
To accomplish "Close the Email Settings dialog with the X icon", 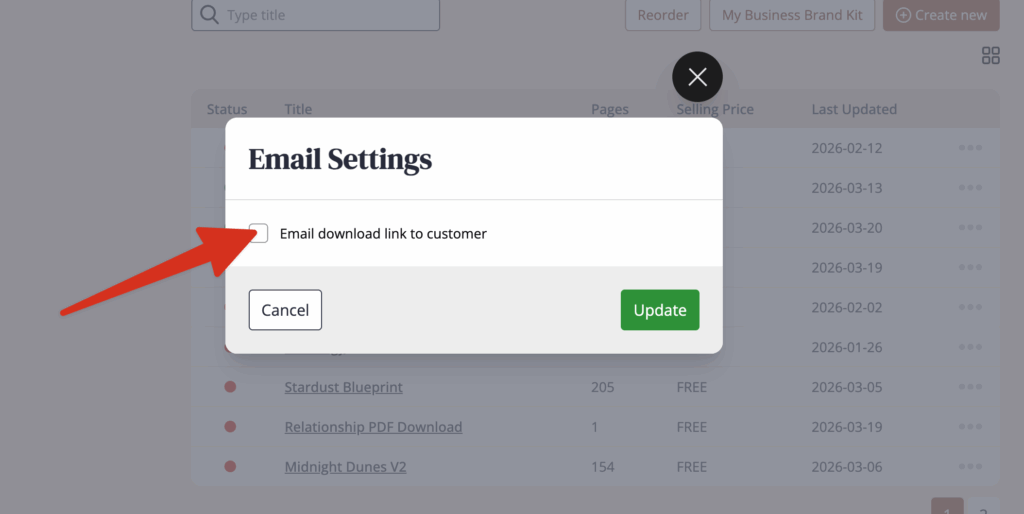I will 697,77.
